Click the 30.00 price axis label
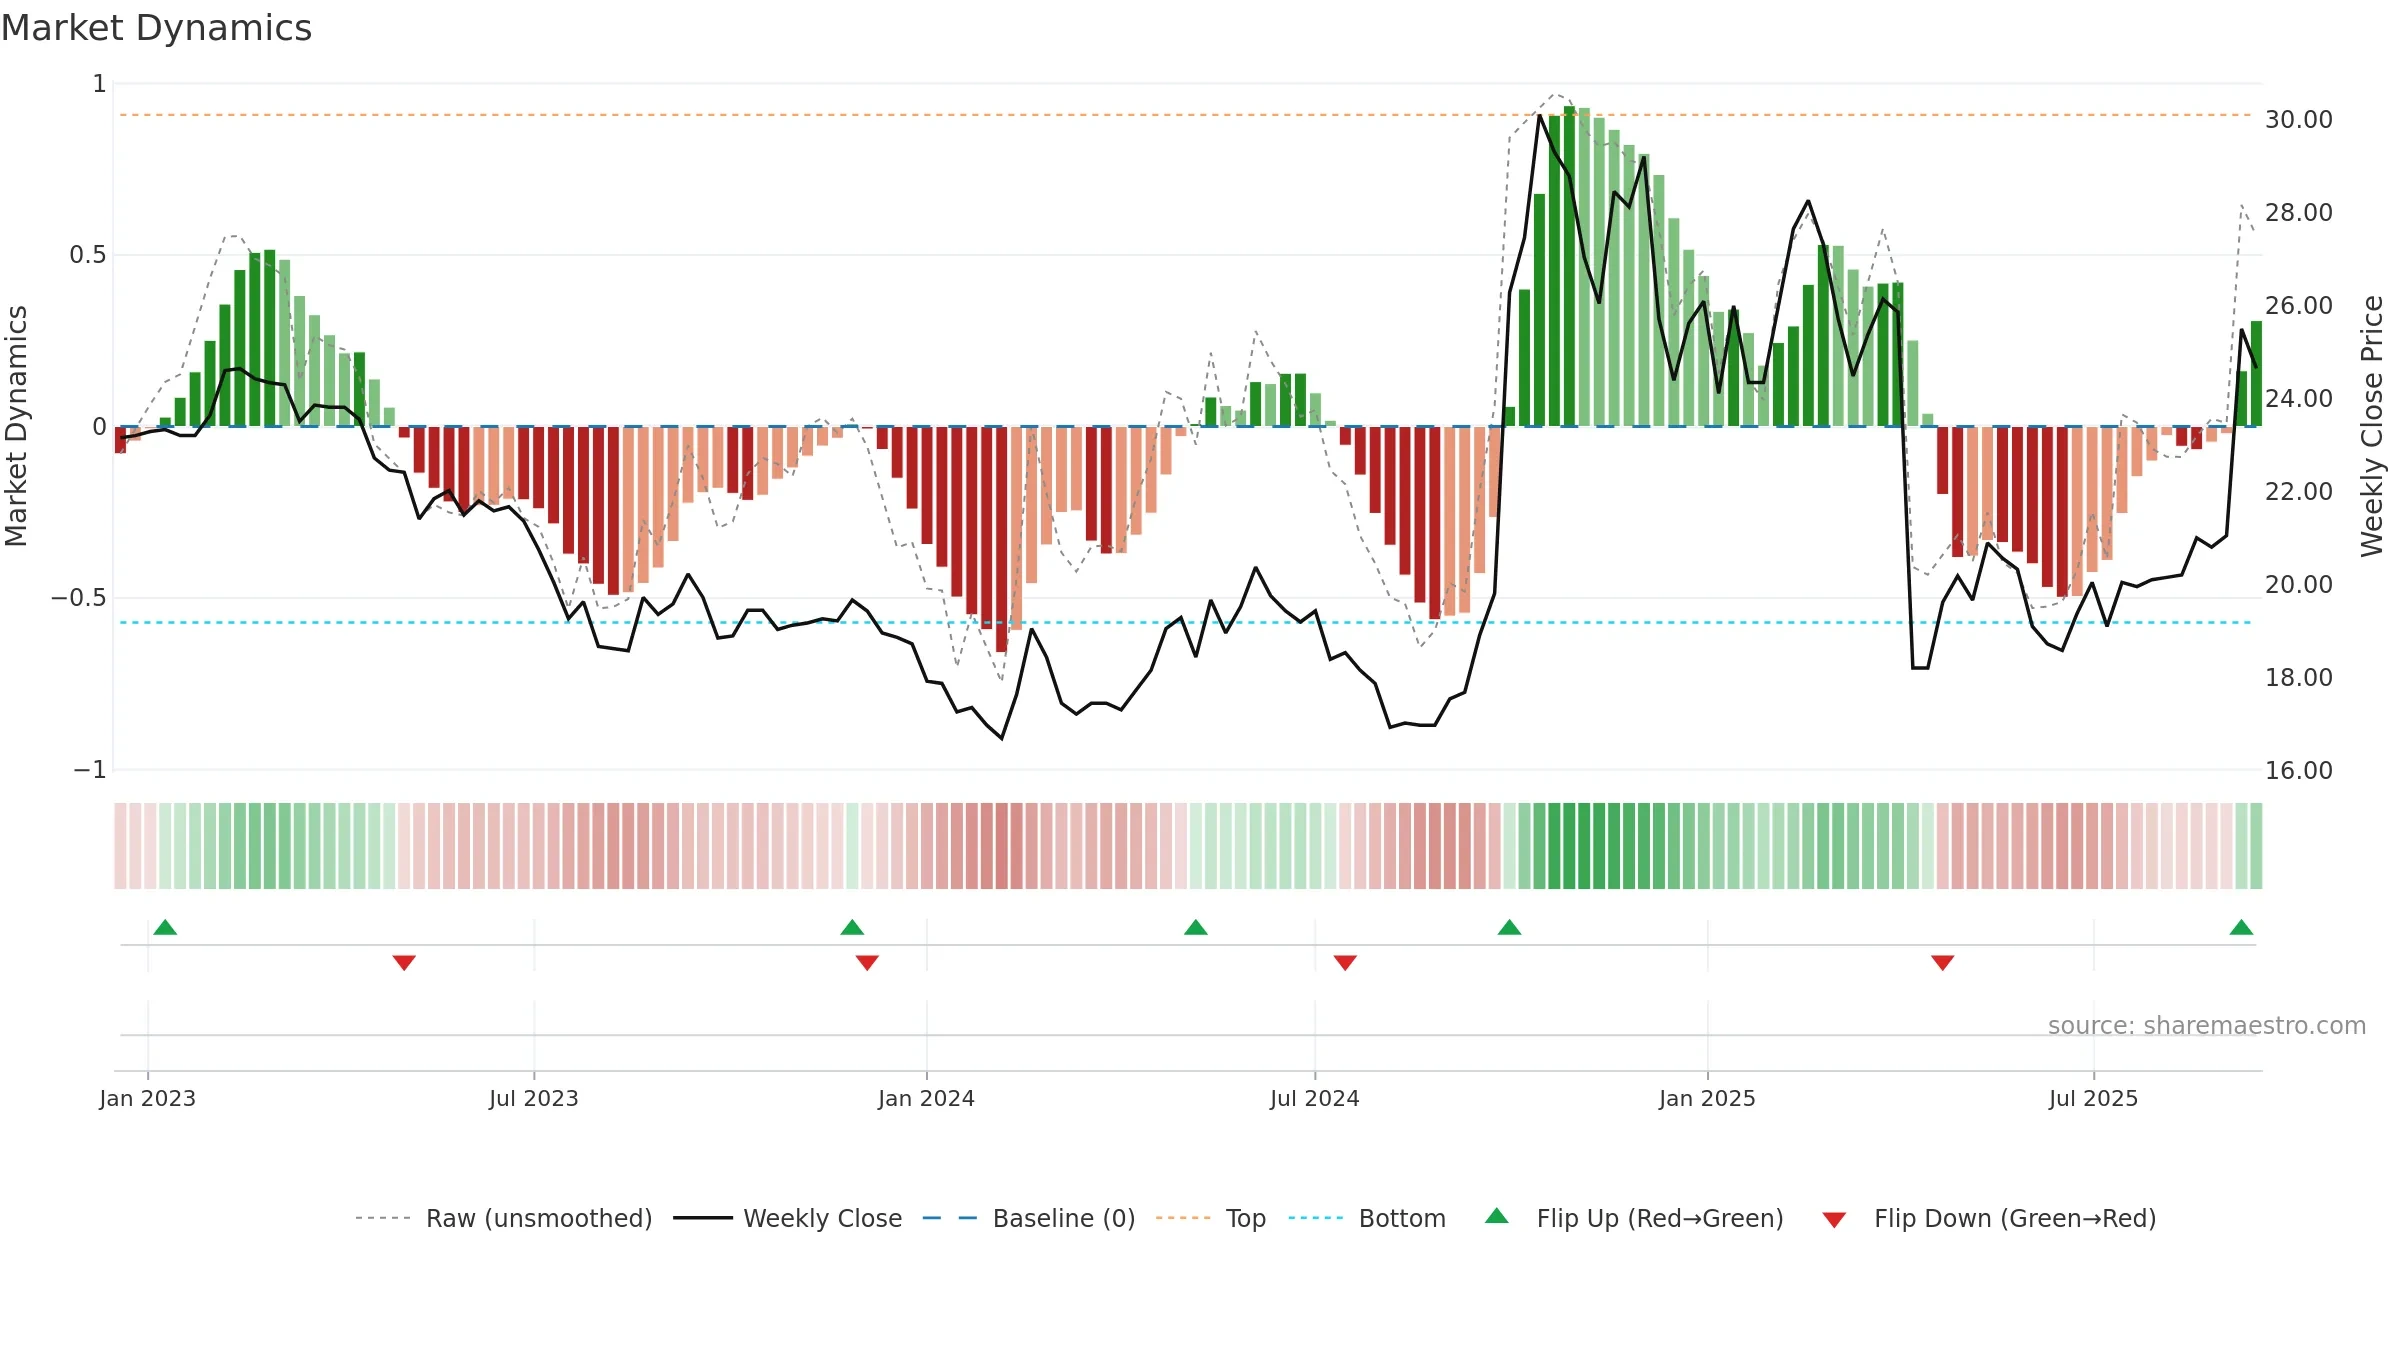The height and width of the screenshot is (1350, 2400). pyautogui.click(x=2299, y=119)
